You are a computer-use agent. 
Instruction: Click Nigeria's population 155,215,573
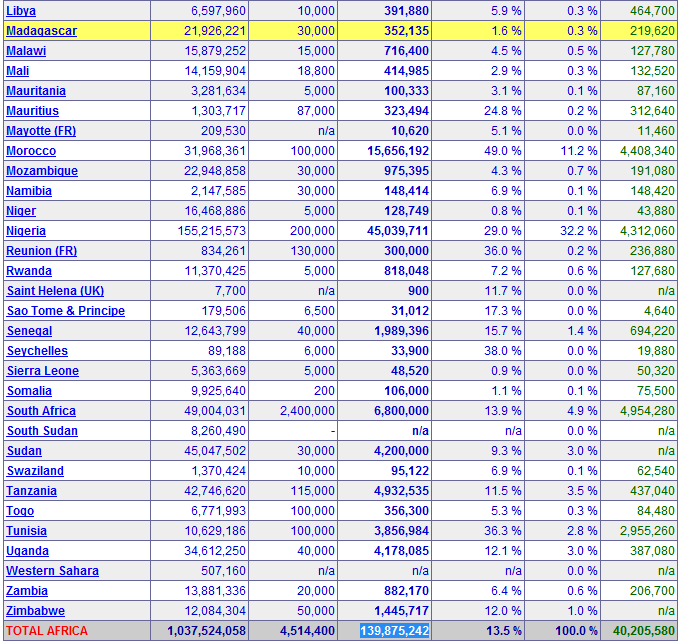click(x=212, y=231)
